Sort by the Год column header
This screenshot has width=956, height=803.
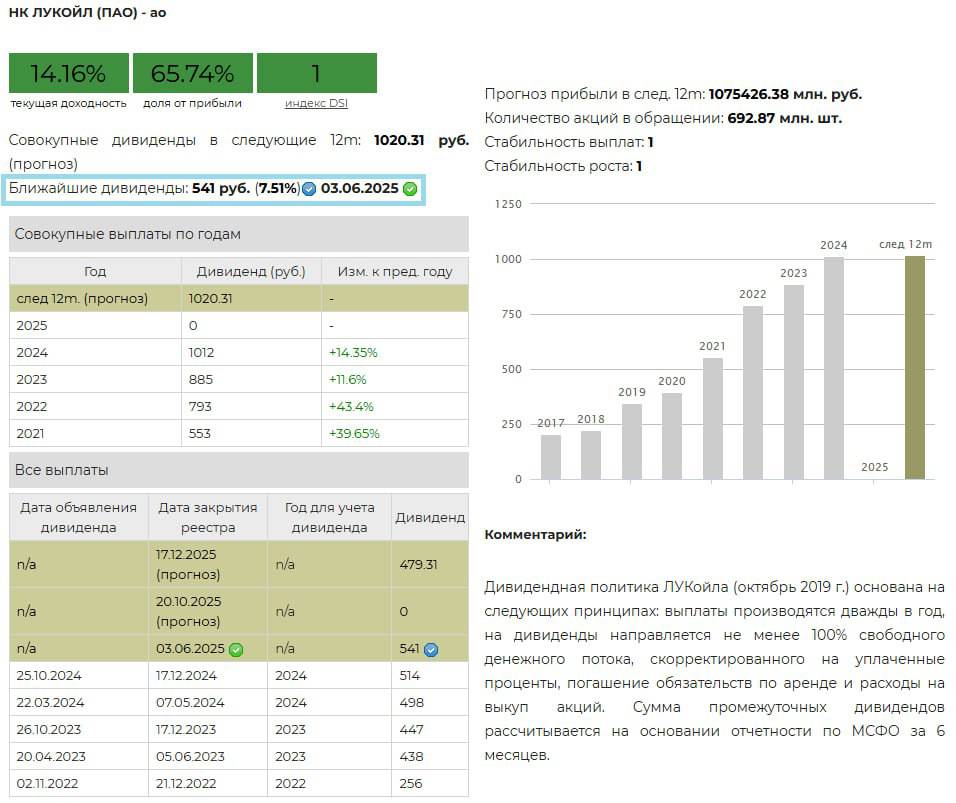tap(95, 271)
